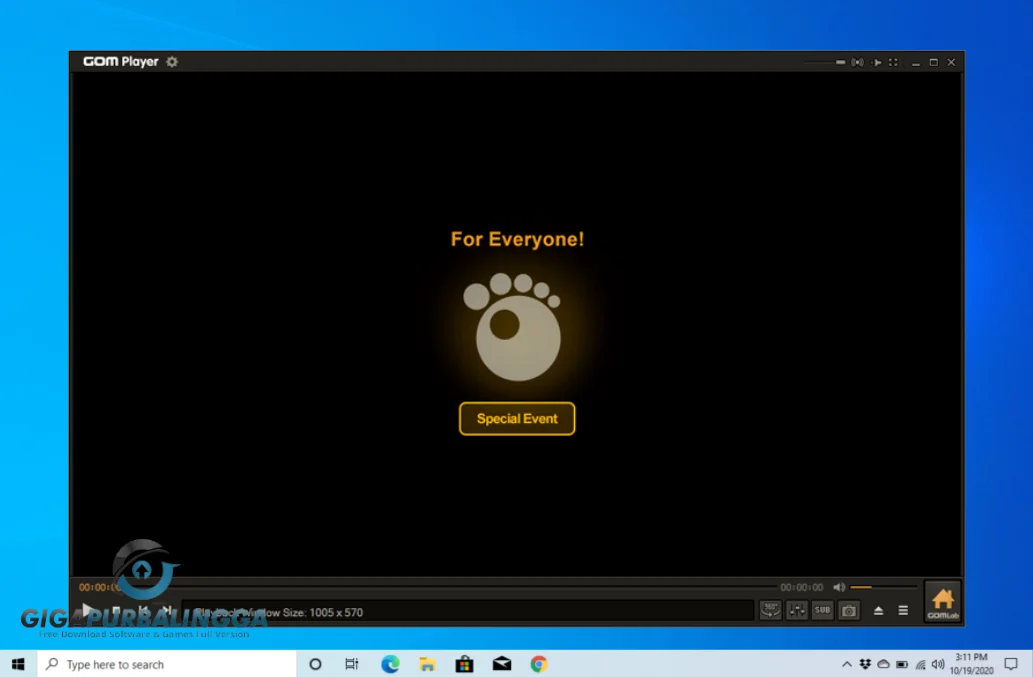Viewport: 1033px width, 677px height.
Task: Click the Special Event button
Action: (516, 418)
